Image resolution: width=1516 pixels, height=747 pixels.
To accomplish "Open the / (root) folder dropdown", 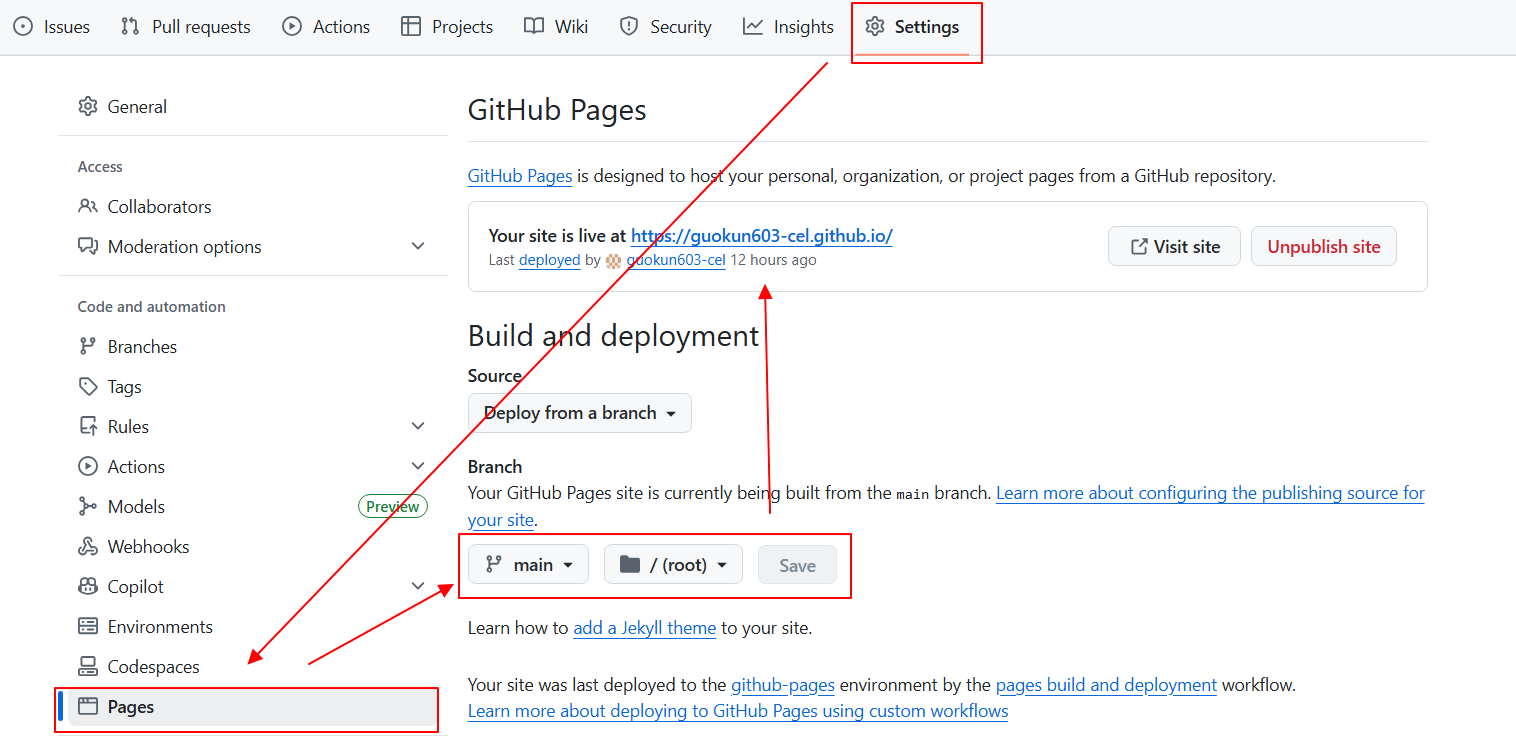I will pyautogui.click(x=673, y=565).
